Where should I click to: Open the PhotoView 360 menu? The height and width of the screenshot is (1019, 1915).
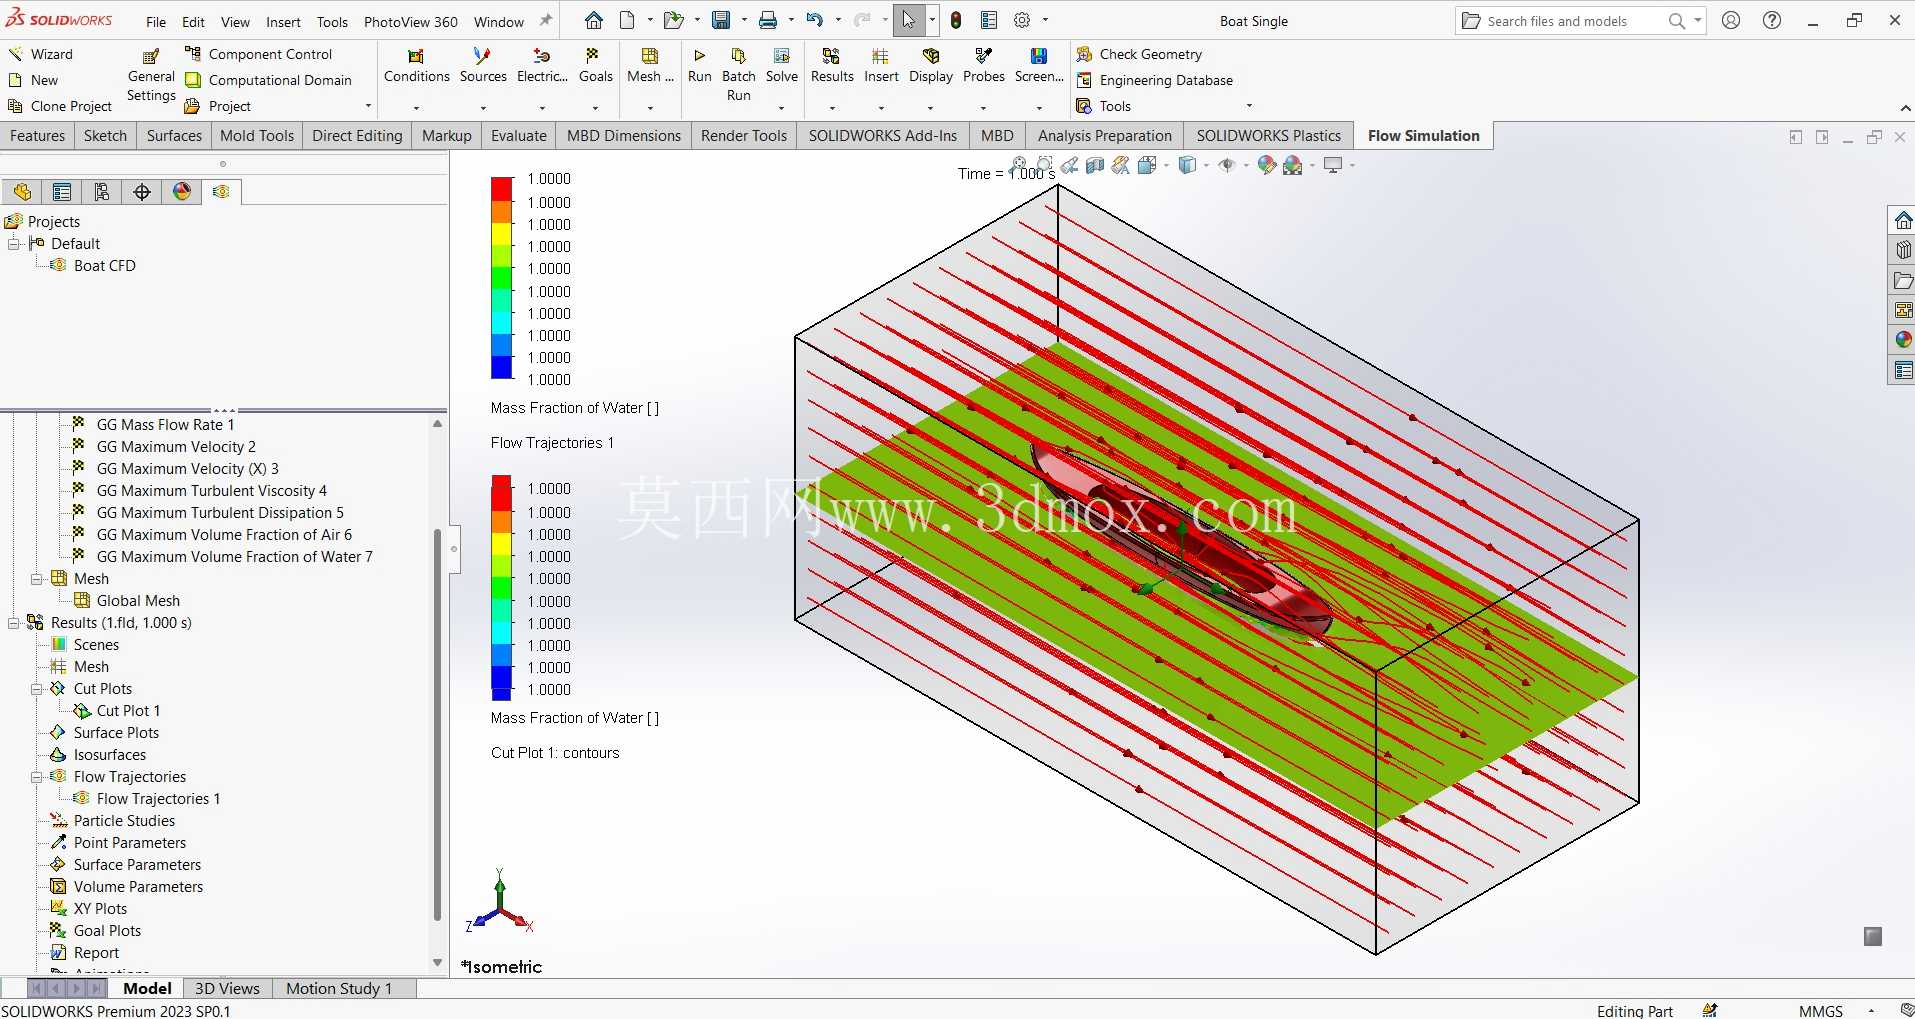point(410,21)
